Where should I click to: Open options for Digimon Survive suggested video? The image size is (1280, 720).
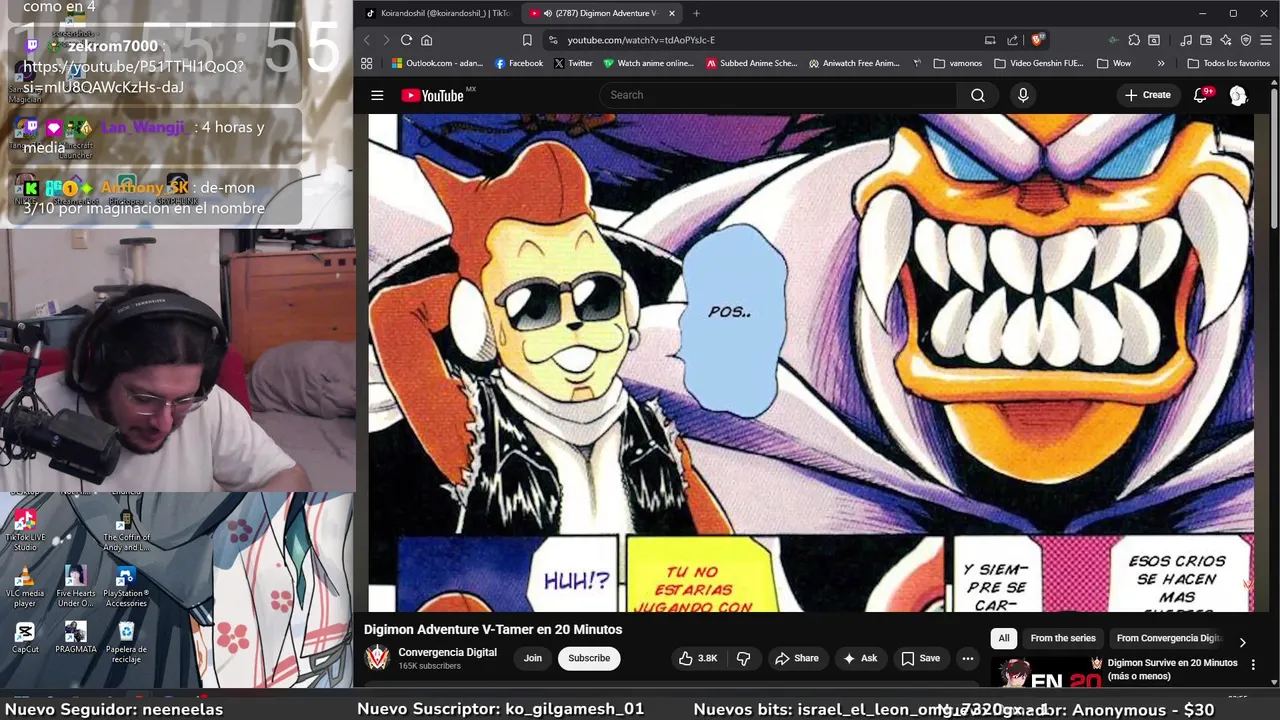pyautogui.click(x=1253, y=664)
